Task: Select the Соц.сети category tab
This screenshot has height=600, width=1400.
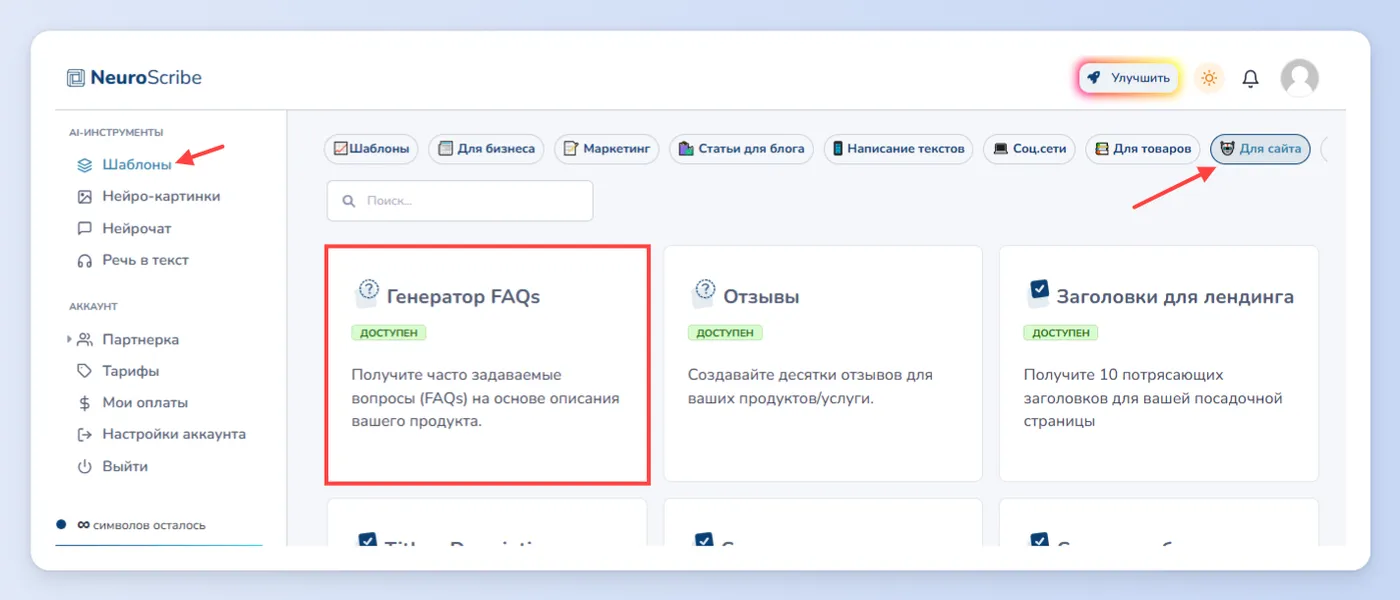Action: coord(1030,149)
